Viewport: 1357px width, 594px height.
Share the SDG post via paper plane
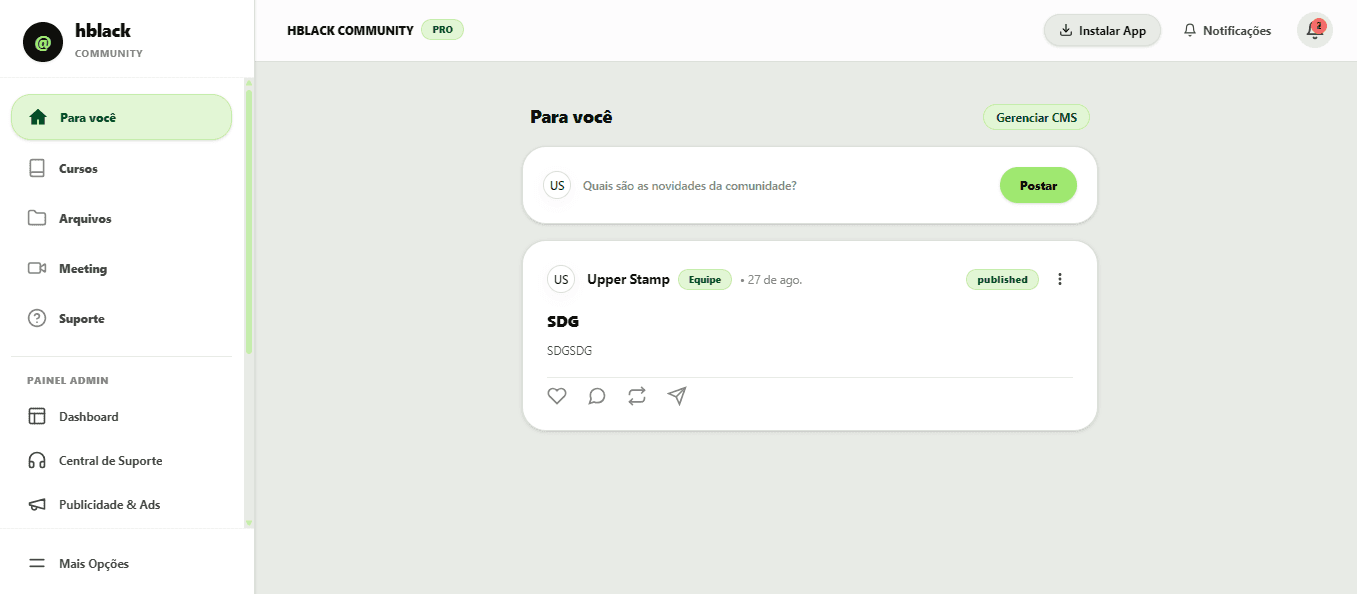pos(677,396)
